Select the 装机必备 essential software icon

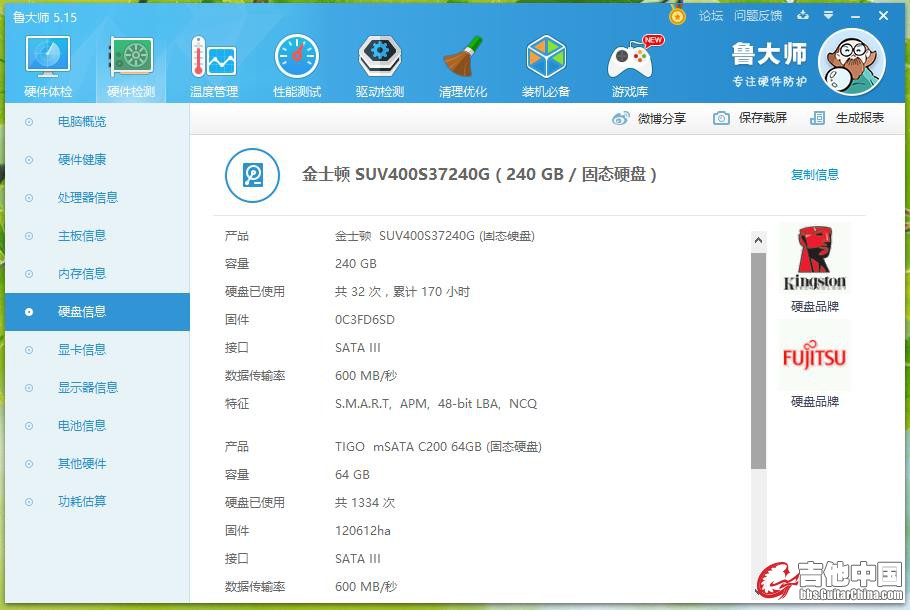coord(546,60)
